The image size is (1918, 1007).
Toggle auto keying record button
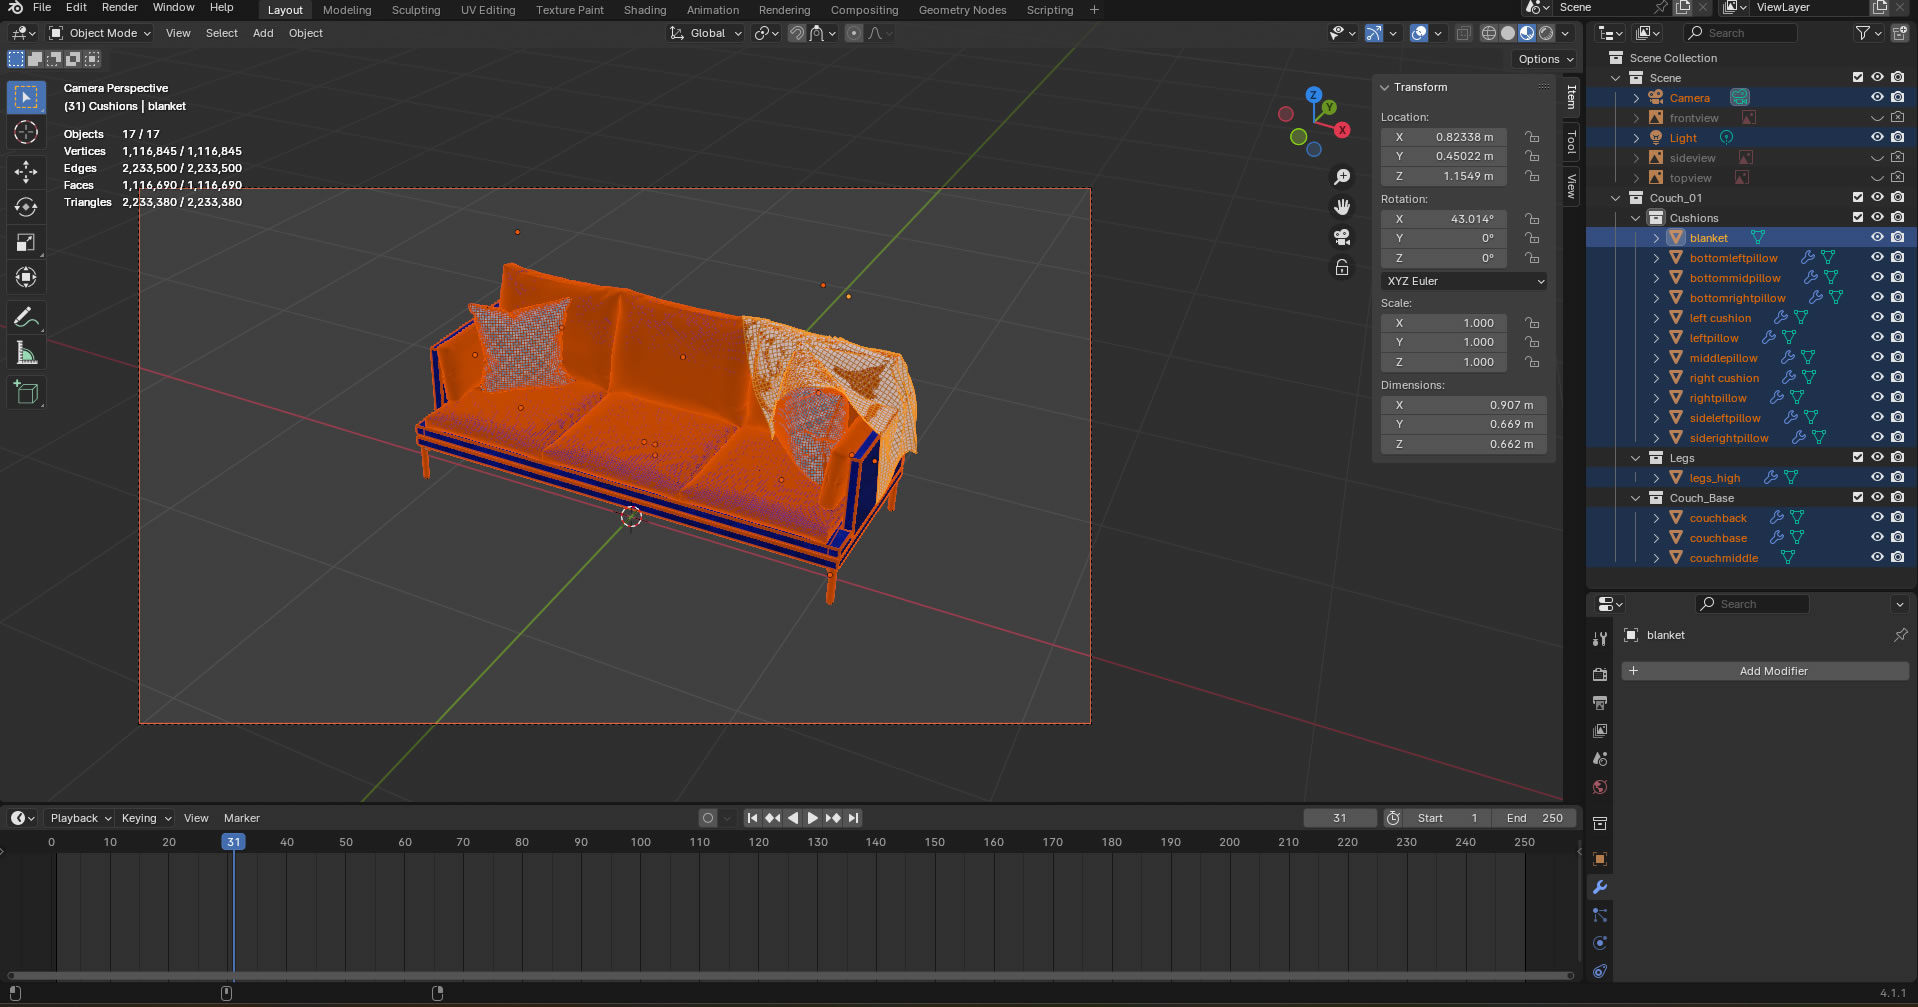tap(708, 818)
